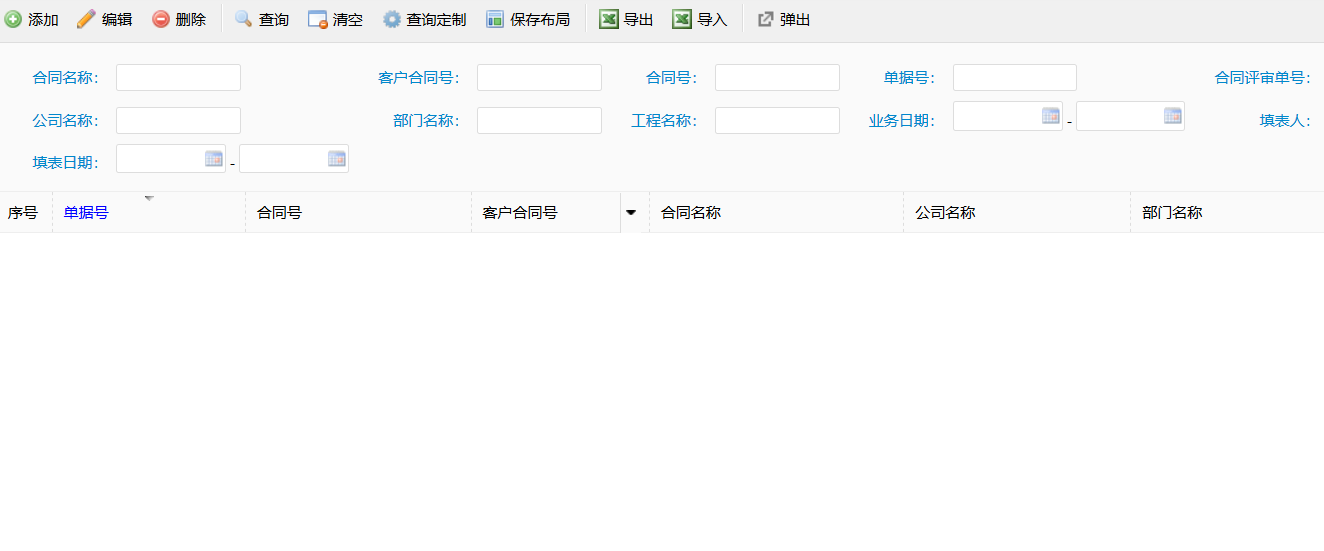
Task: Click the Excel icon of 导入
Action: tap(682, 19)
